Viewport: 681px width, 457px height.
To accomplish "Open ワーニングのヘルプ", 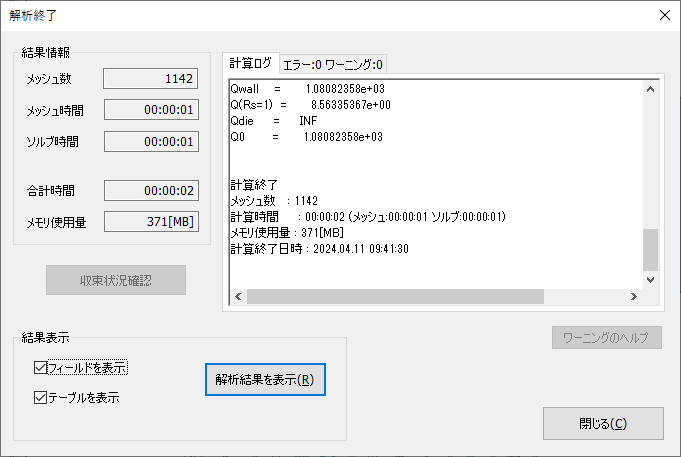I will tap(607, 337).
